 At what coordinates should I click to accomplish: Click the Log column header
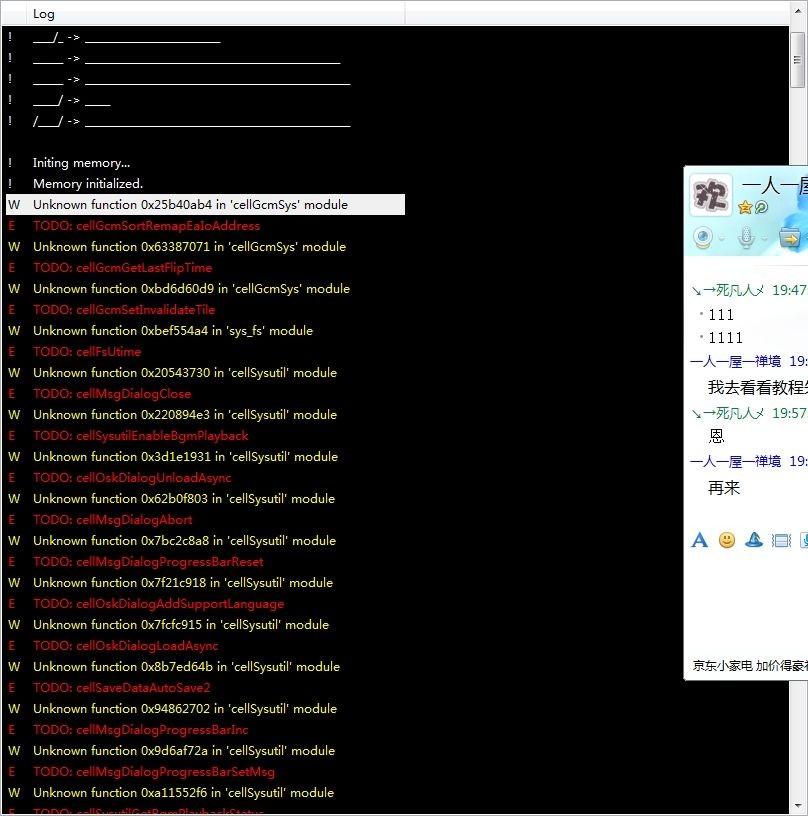coord(215,14)
